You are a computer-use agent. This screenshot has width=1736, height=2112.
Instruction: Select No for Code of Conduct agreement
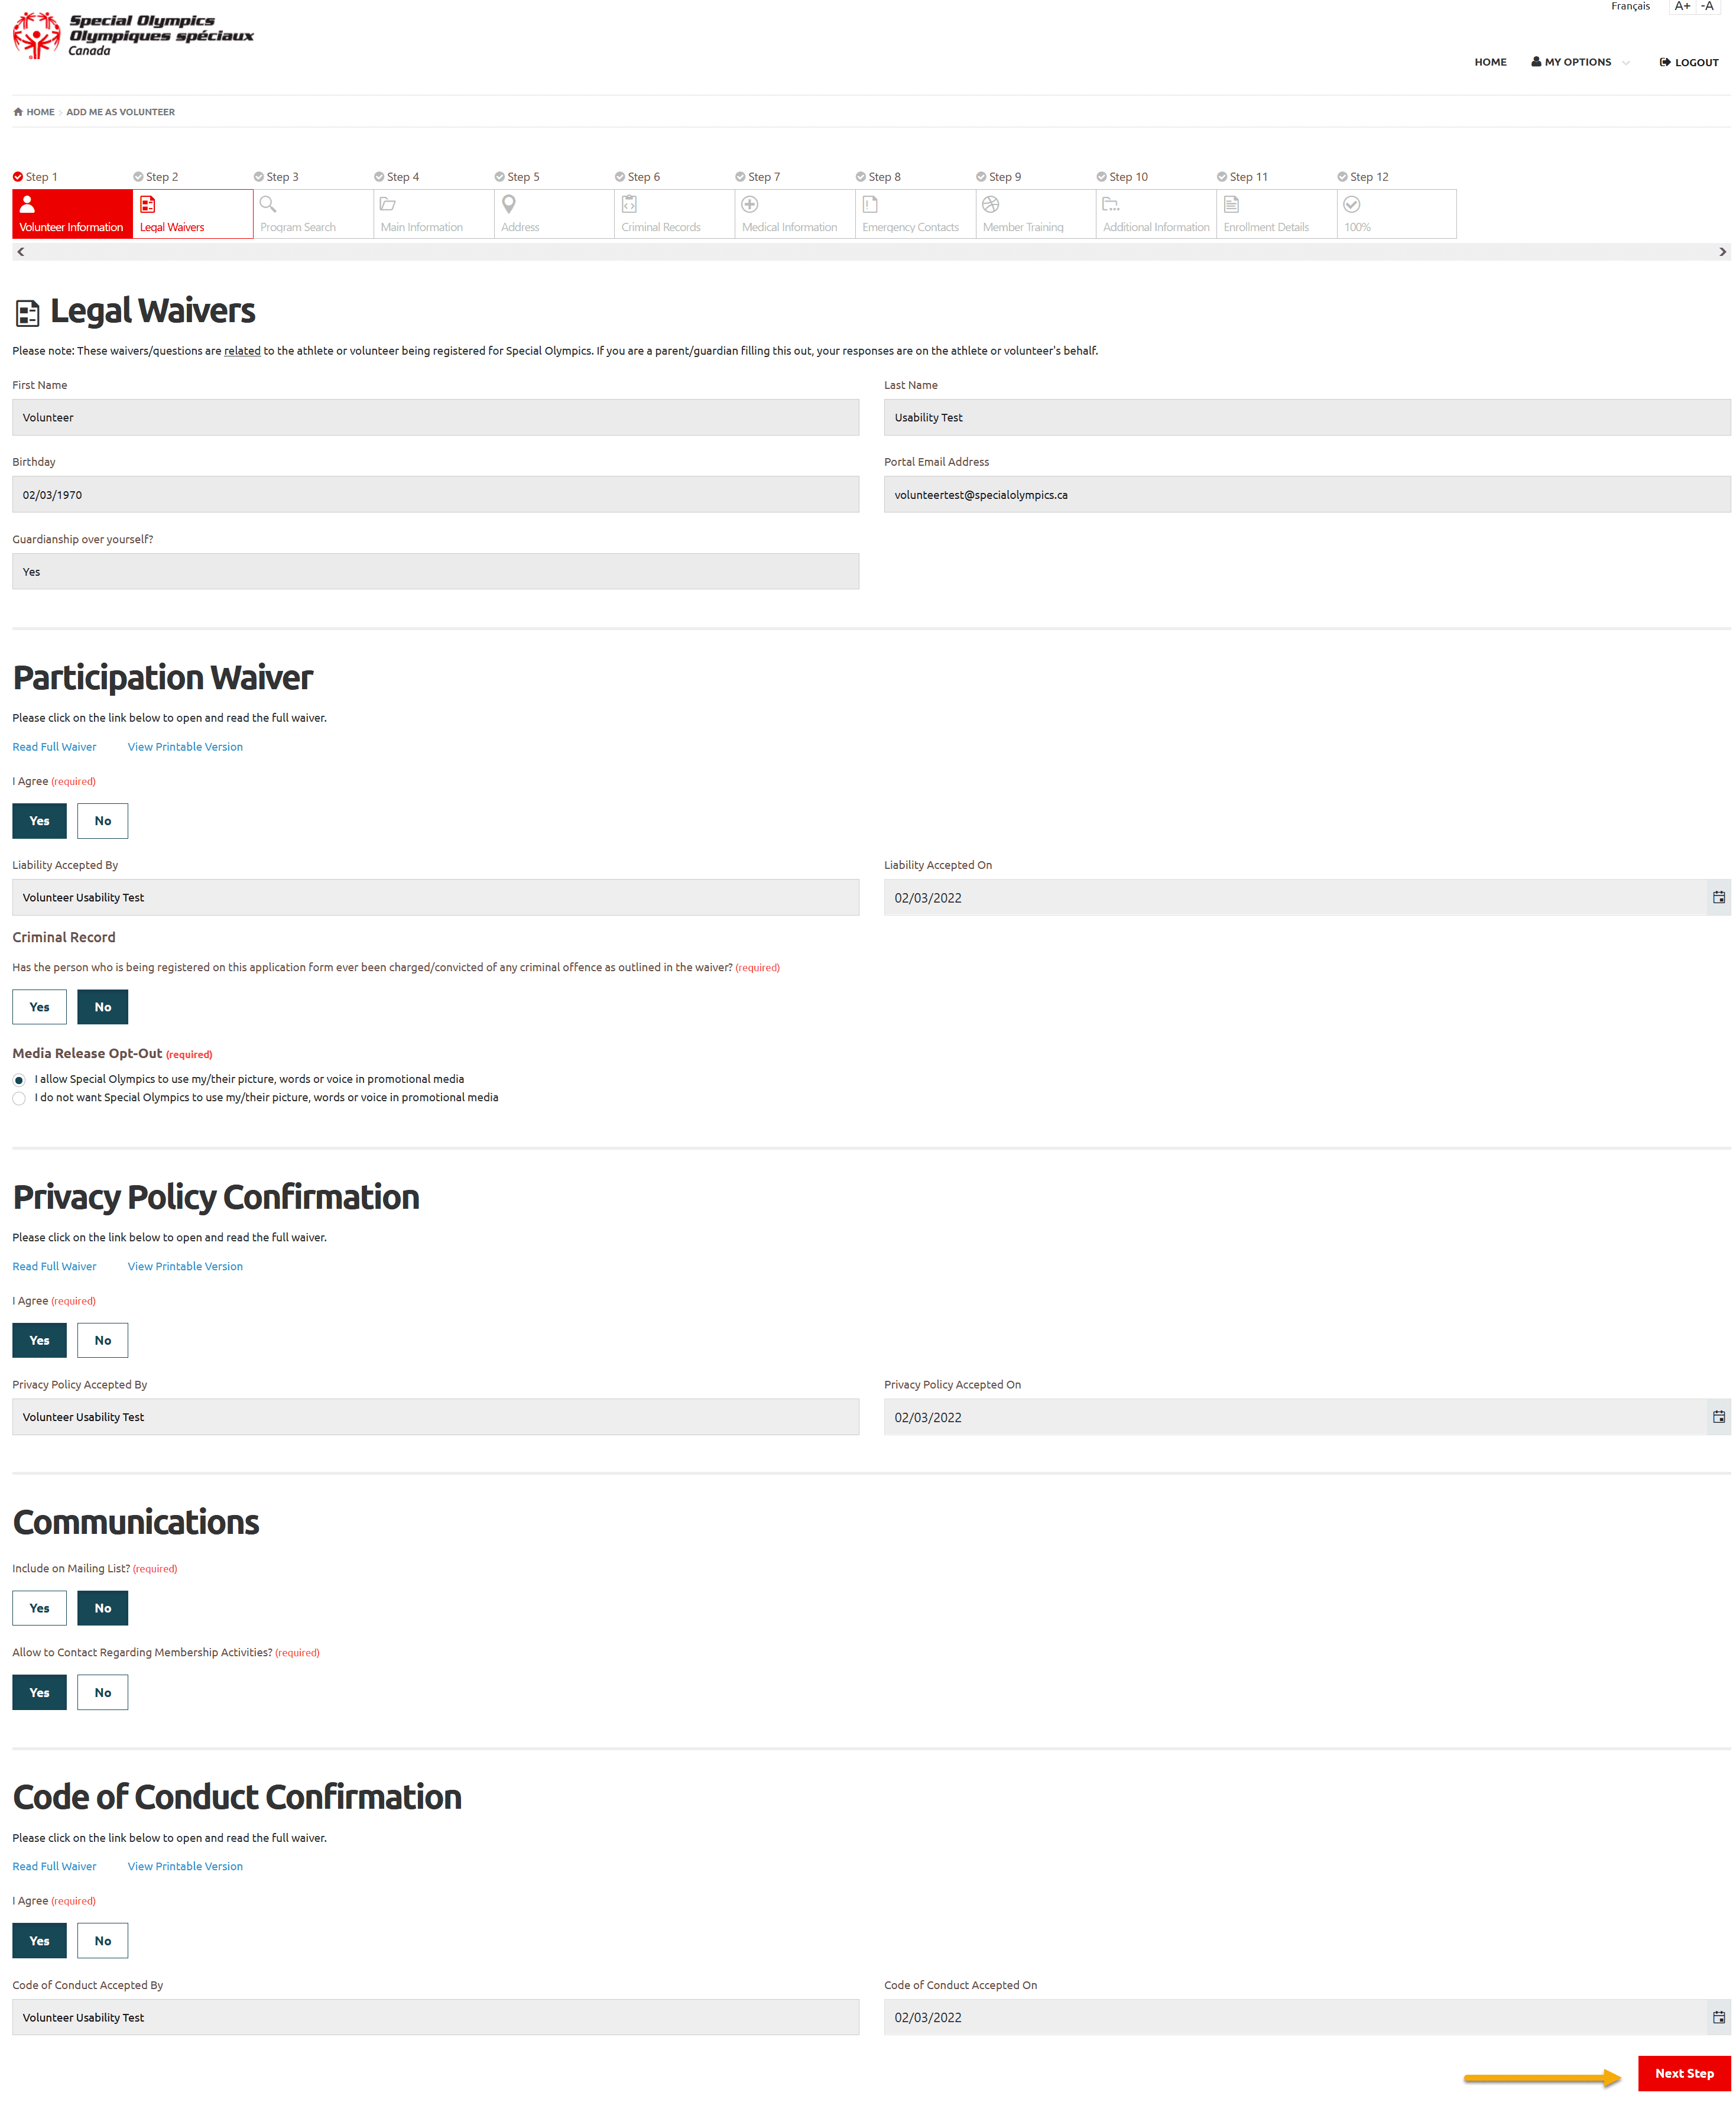(103, 1941)
